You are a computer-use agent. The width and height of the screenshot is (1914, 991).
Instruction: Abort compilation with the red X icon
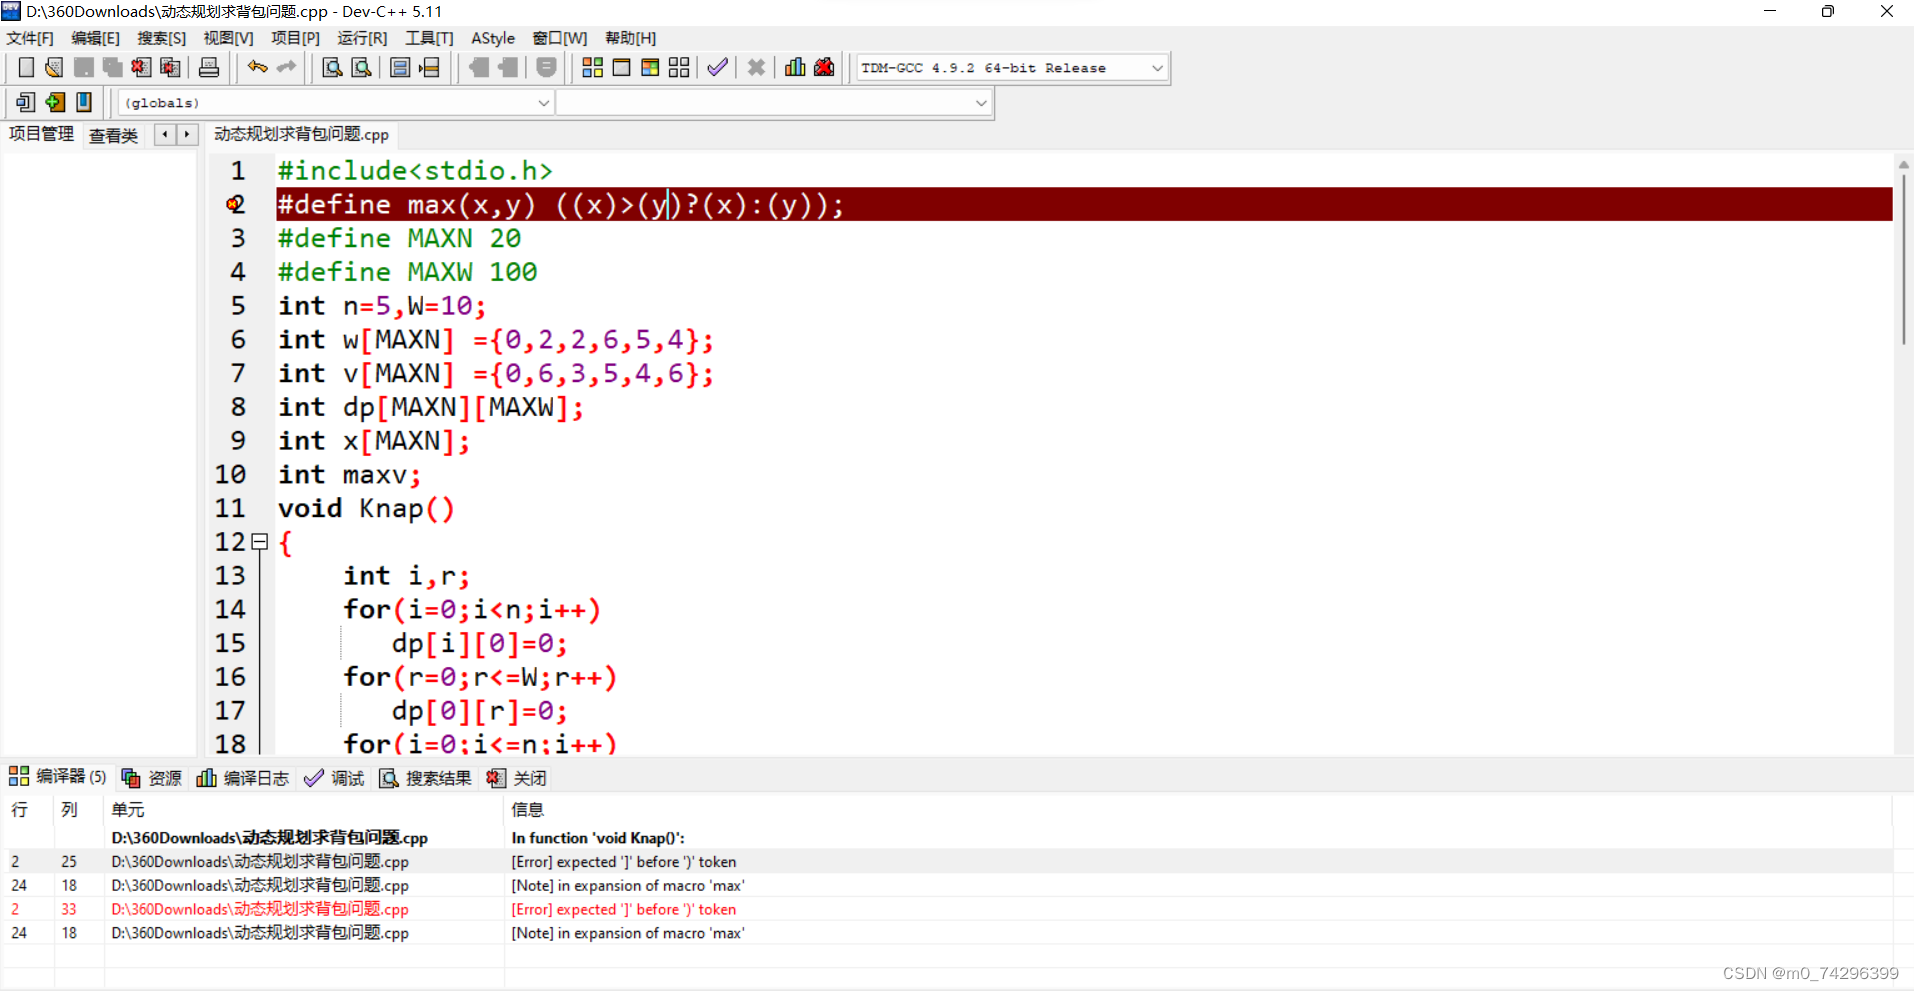[755, 67]
